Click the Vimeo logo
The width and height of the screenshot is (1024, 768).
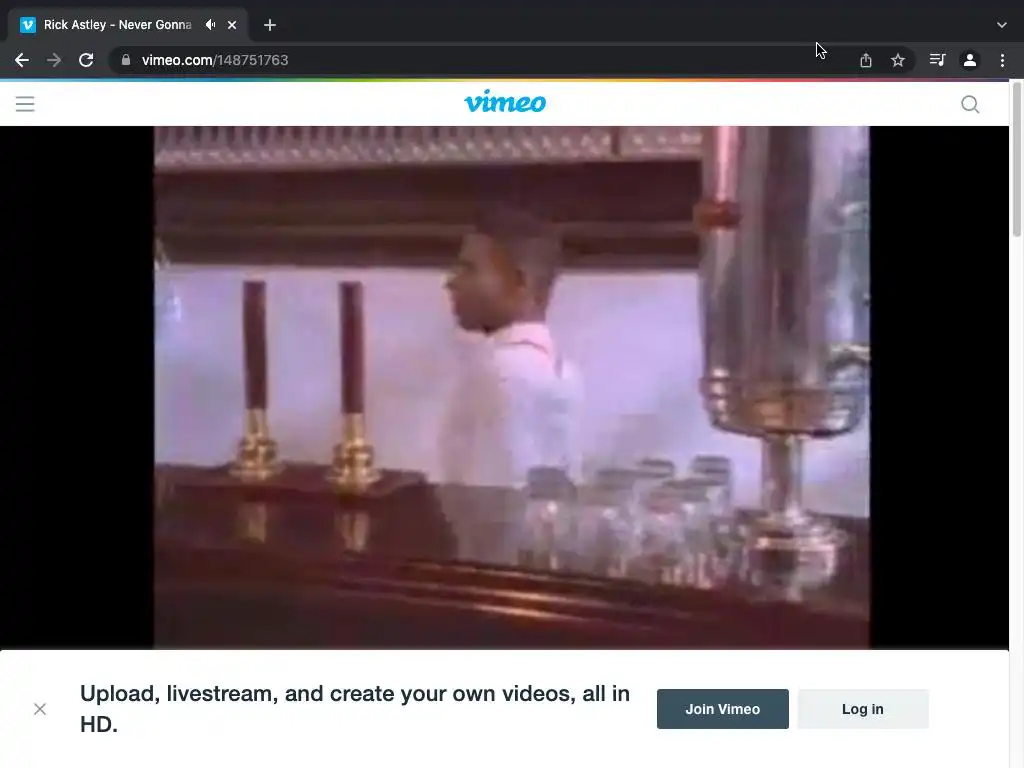[505, 102]
